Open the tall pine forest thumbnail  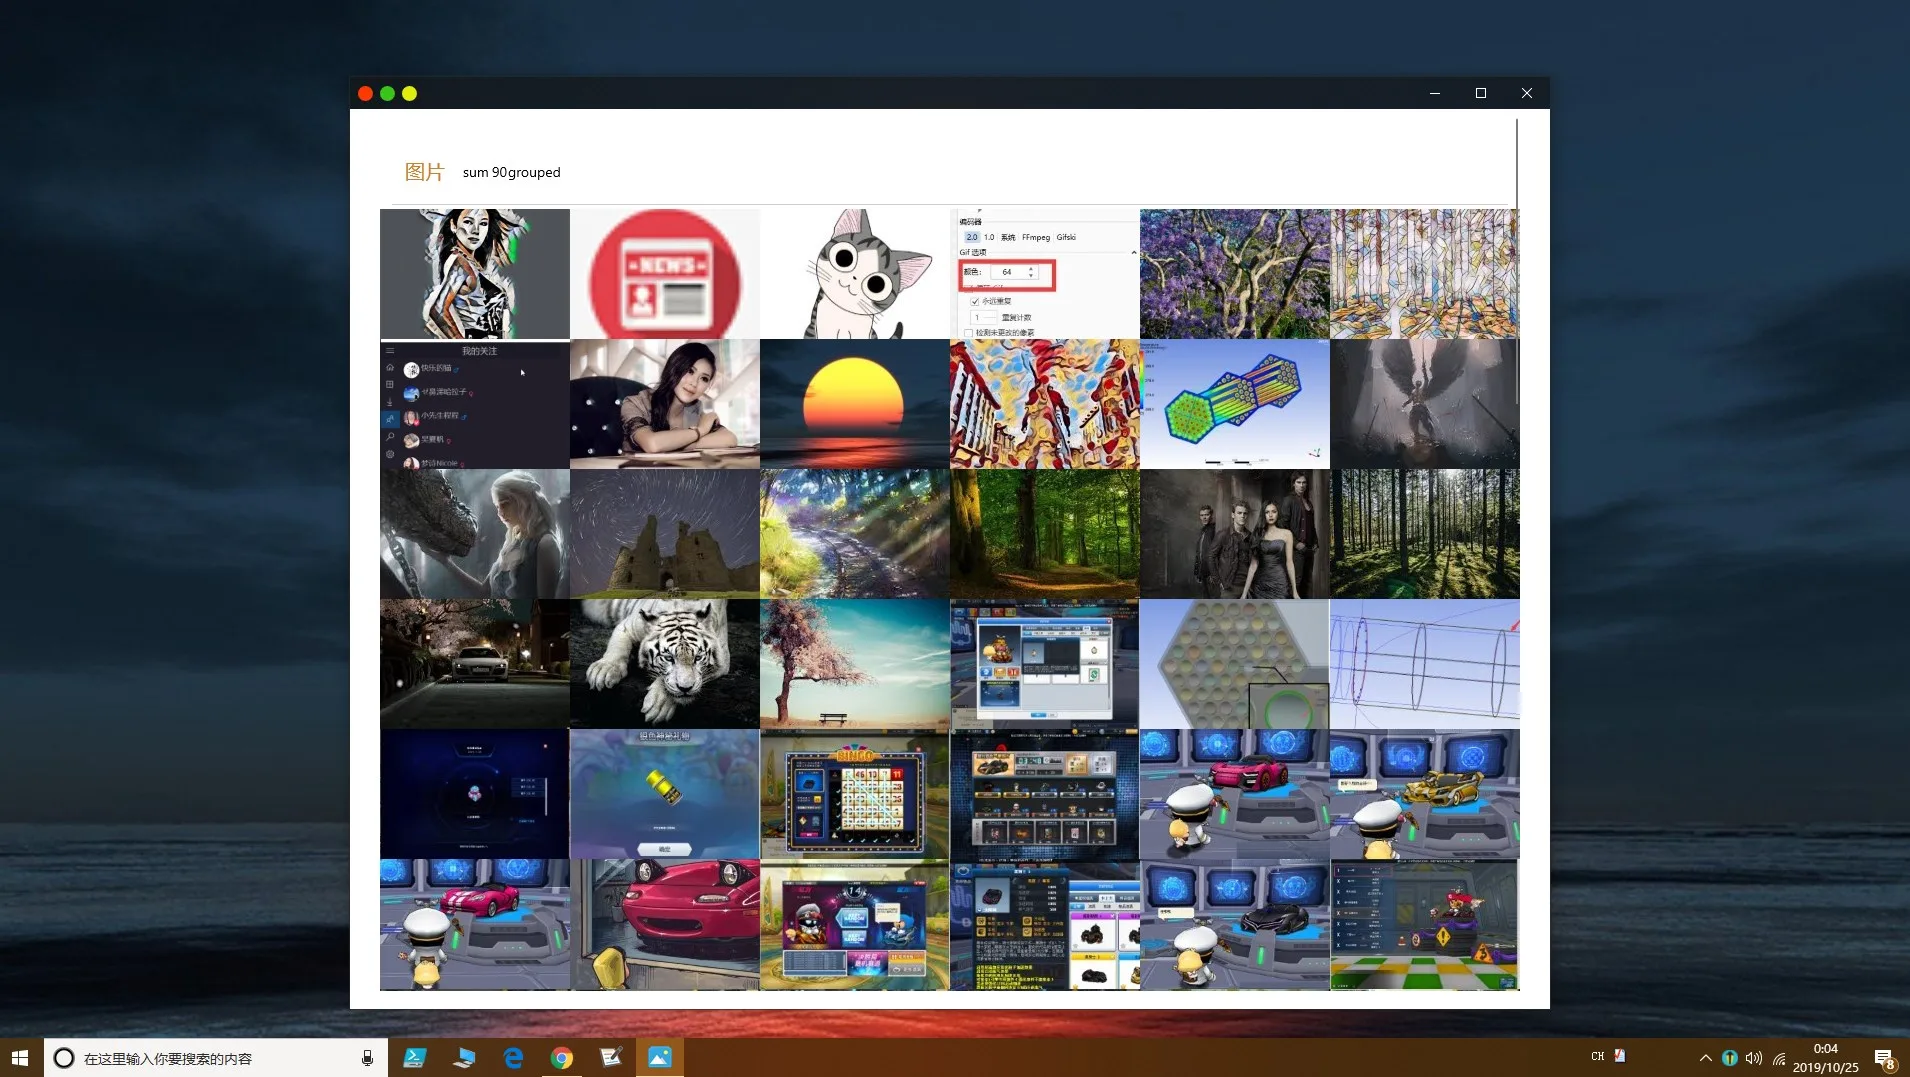(1425, 534)
